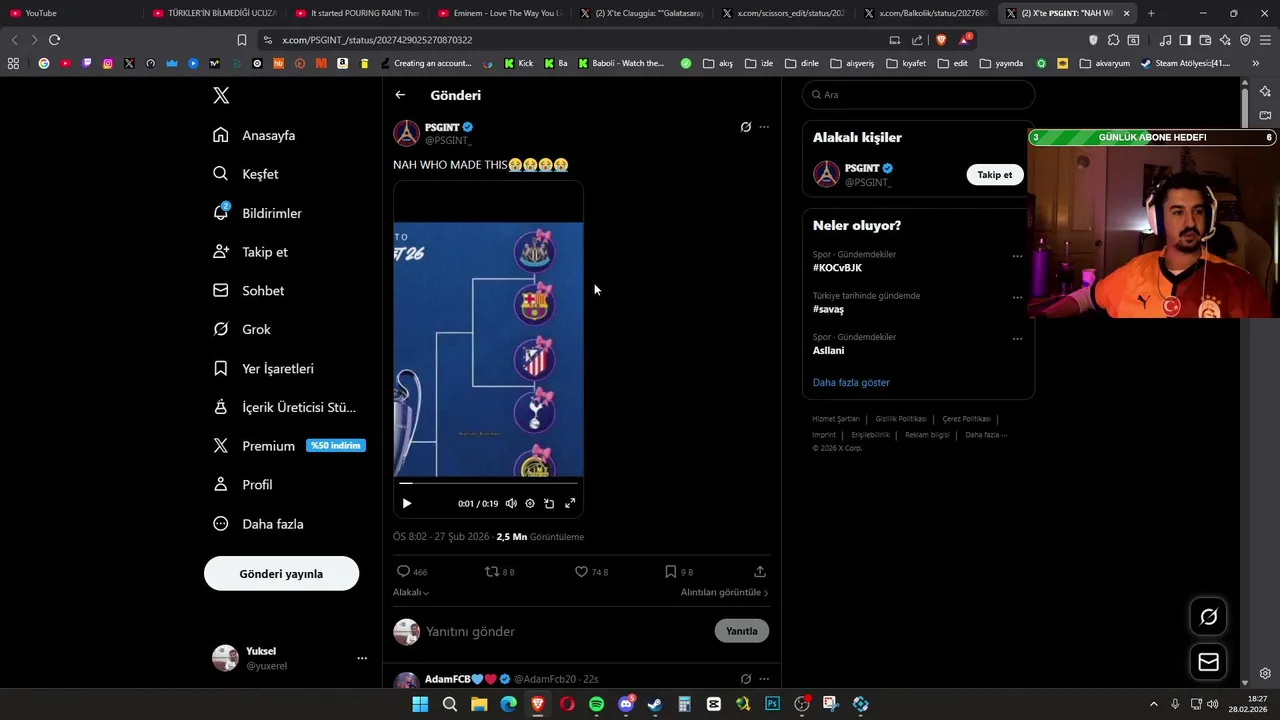Open video settings gear

tap(530, 503)
